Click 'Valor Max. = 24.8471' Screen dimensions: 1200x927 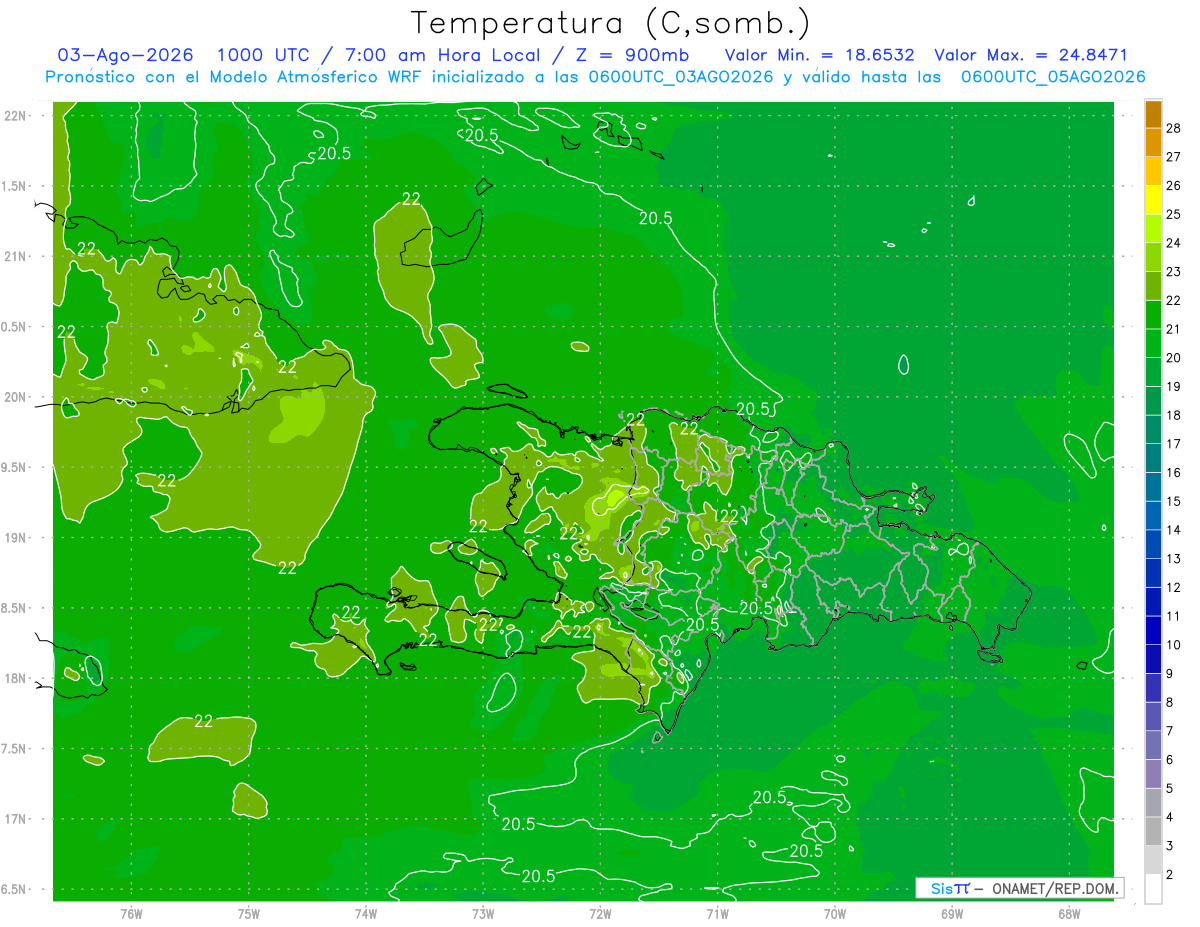tap(1030, 55)
